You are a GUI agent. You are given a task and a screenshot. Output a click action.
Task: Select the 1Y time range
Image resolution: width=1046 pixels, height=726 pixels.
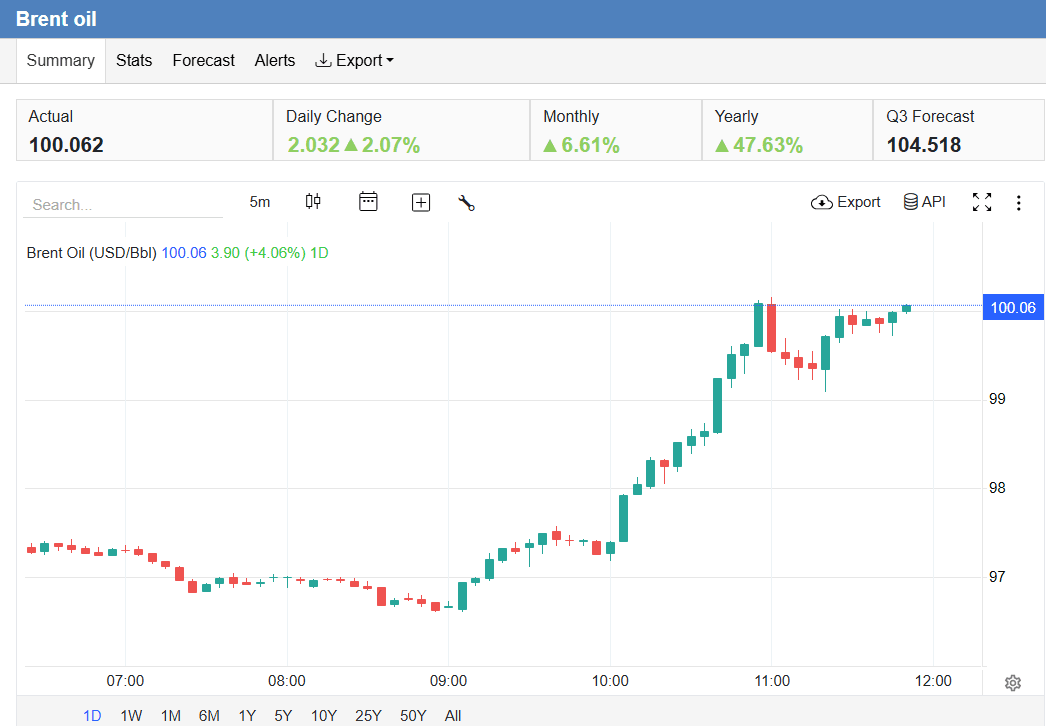(x=247, y=715)
